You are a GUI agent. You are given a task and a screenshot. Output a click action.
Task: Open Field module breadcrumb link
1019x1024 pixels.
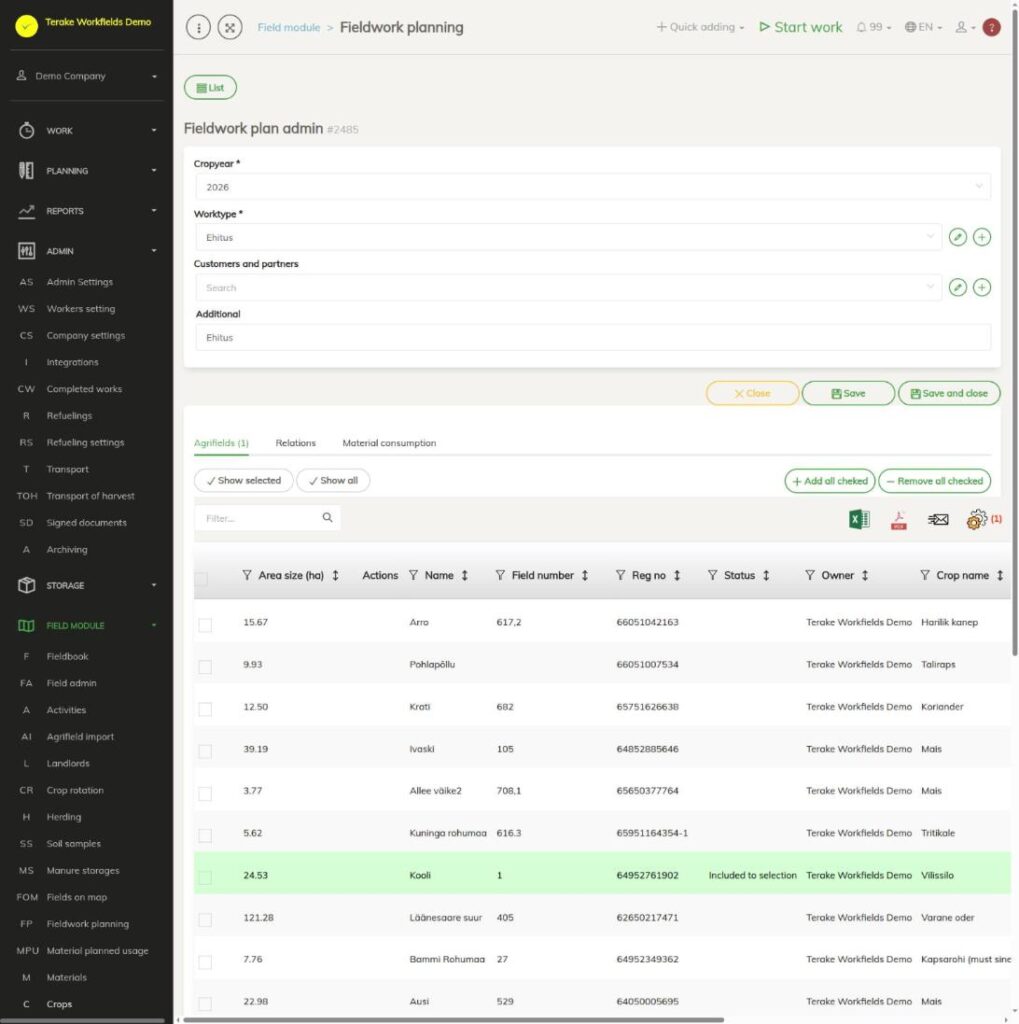(289, 27)
